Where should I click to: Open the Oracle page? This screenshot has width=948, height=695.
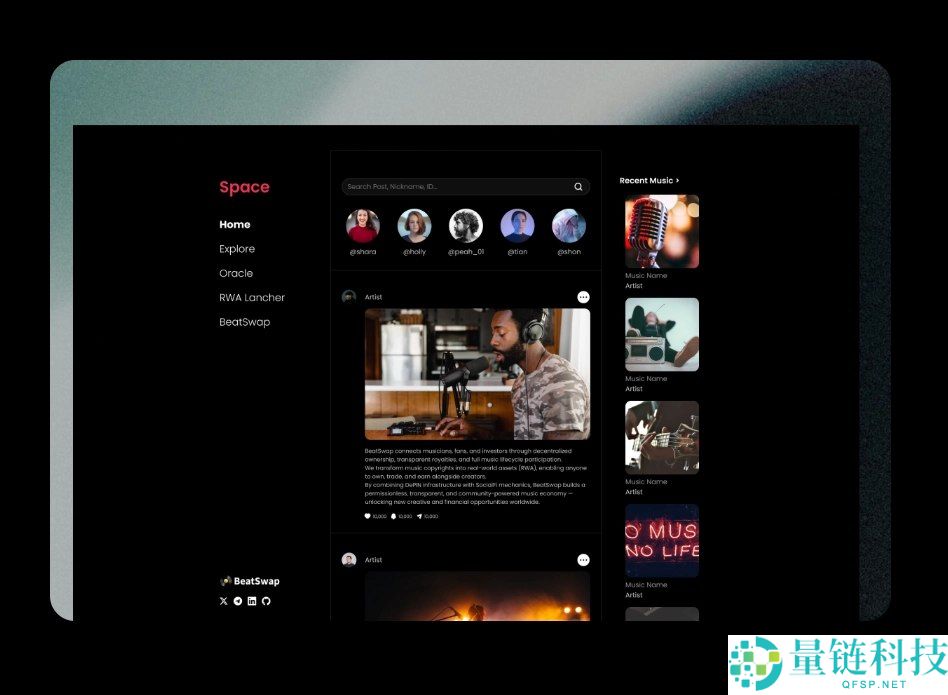236,273
